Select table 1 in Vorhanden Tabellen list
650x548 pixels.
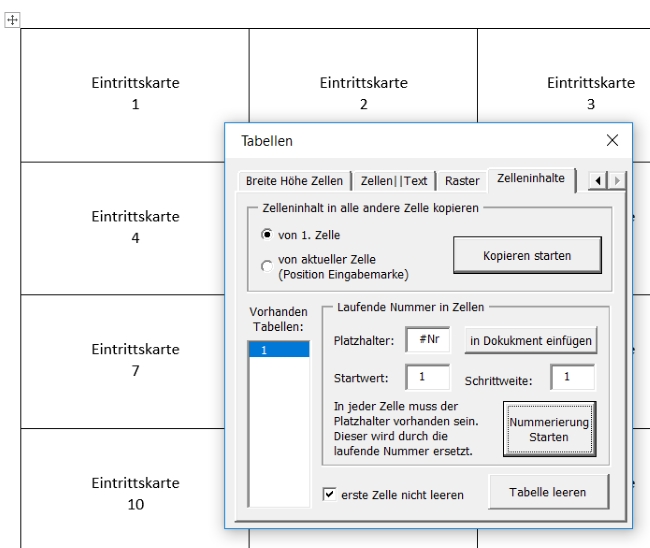pos(280,350)
